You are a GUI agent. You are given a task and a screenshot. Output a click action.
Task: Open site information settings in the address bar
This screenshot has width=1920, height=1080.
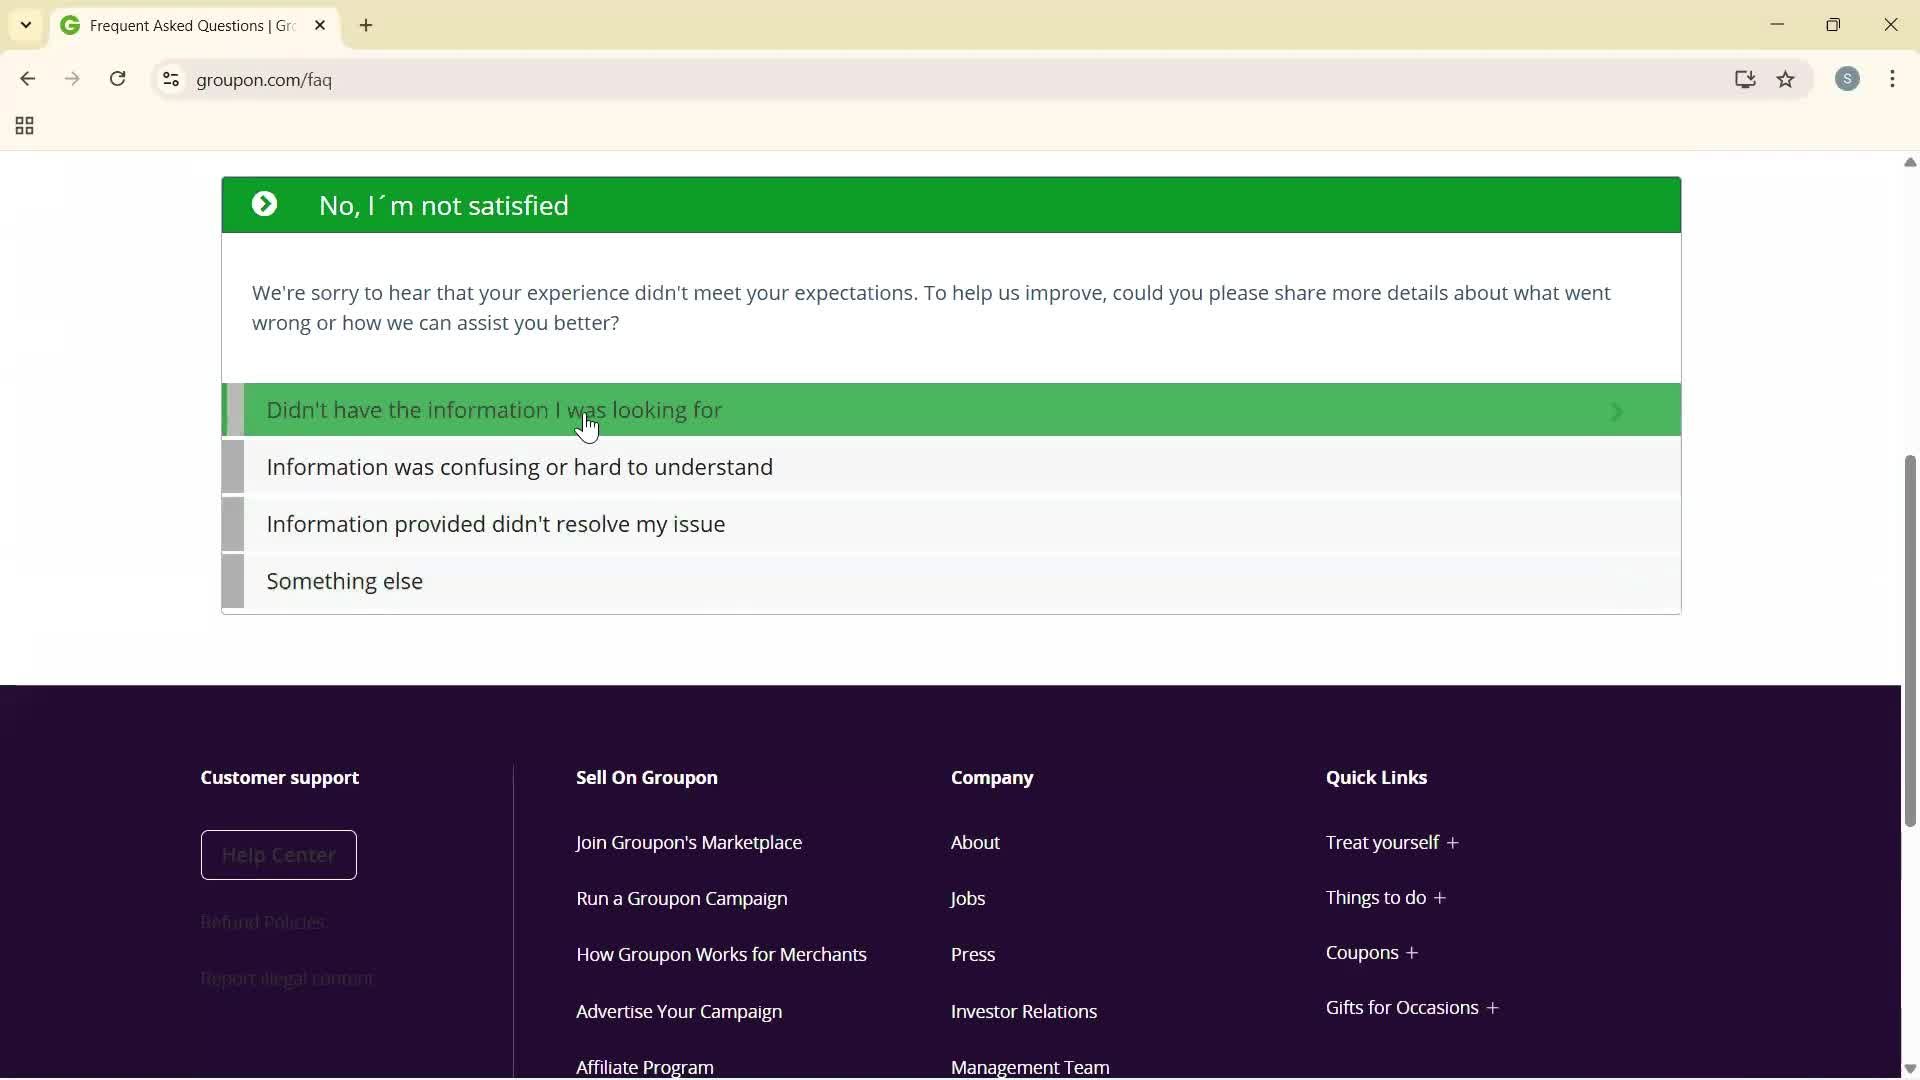click(170, 80)
